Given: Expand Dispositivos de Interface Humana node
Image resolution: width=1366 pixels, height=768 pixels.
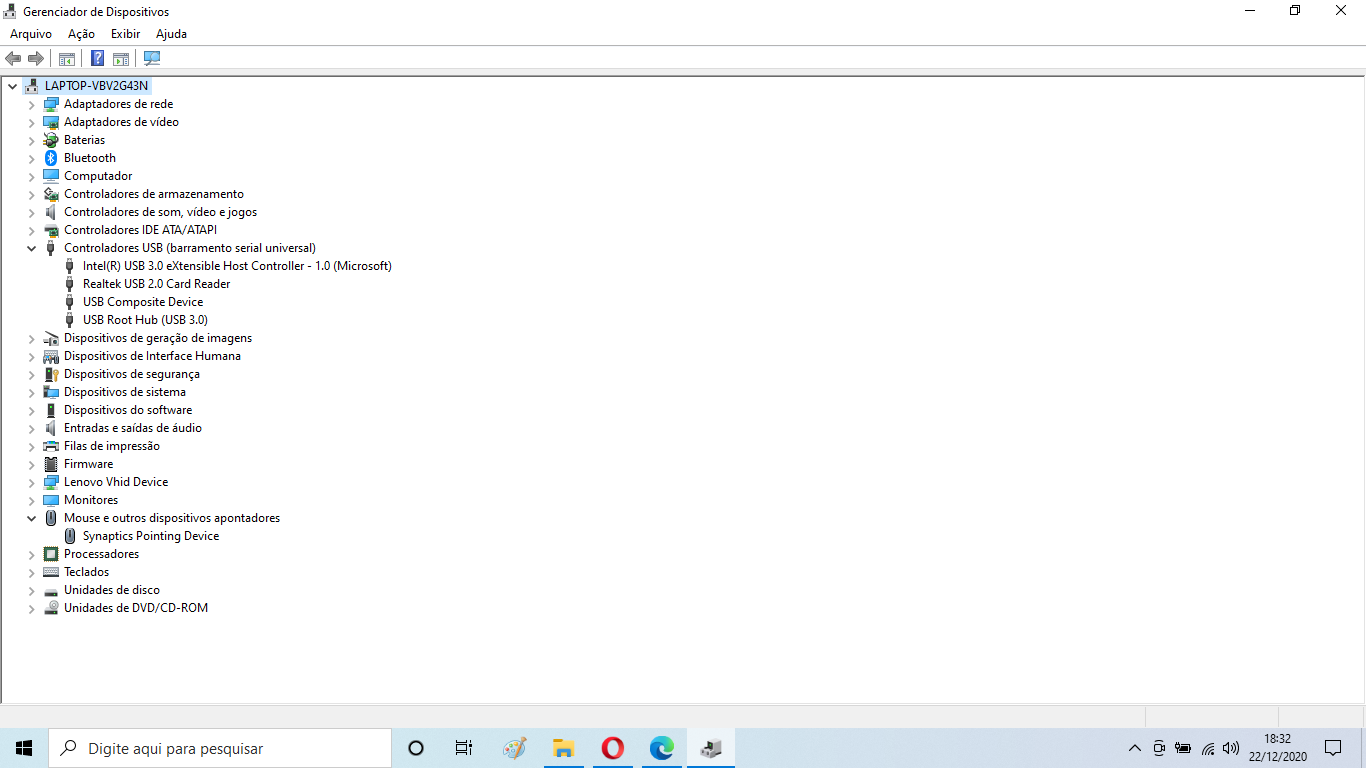Looking at the screenshot, I should pyautogui.click(x=31, y=356).
